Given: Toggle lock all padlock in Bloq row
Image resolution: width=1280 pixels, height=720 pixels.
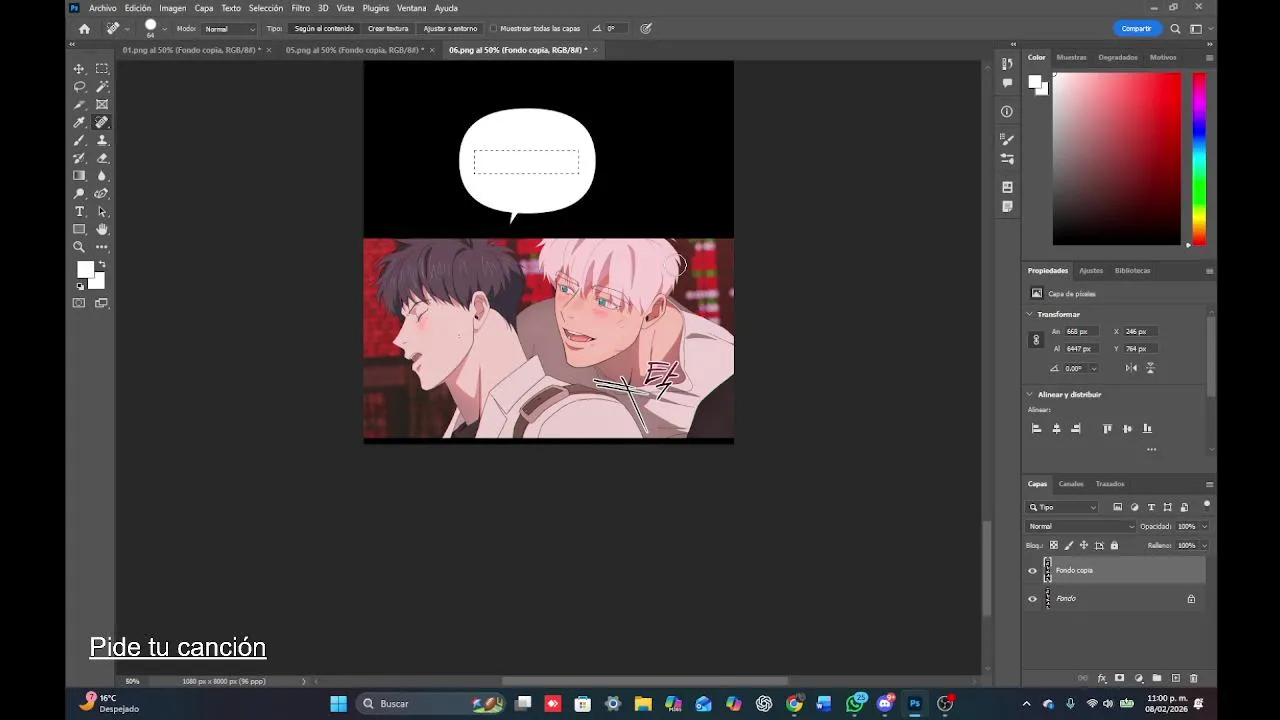Looking at the screenshot, I should pos(1114,546).
